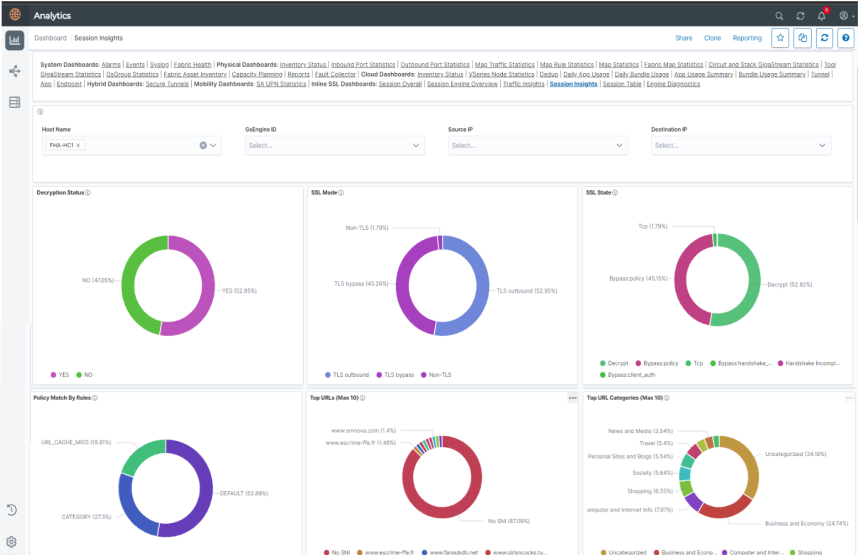859x555 pixels.
Task: Open the notifications bell
Action: (822, 16)
